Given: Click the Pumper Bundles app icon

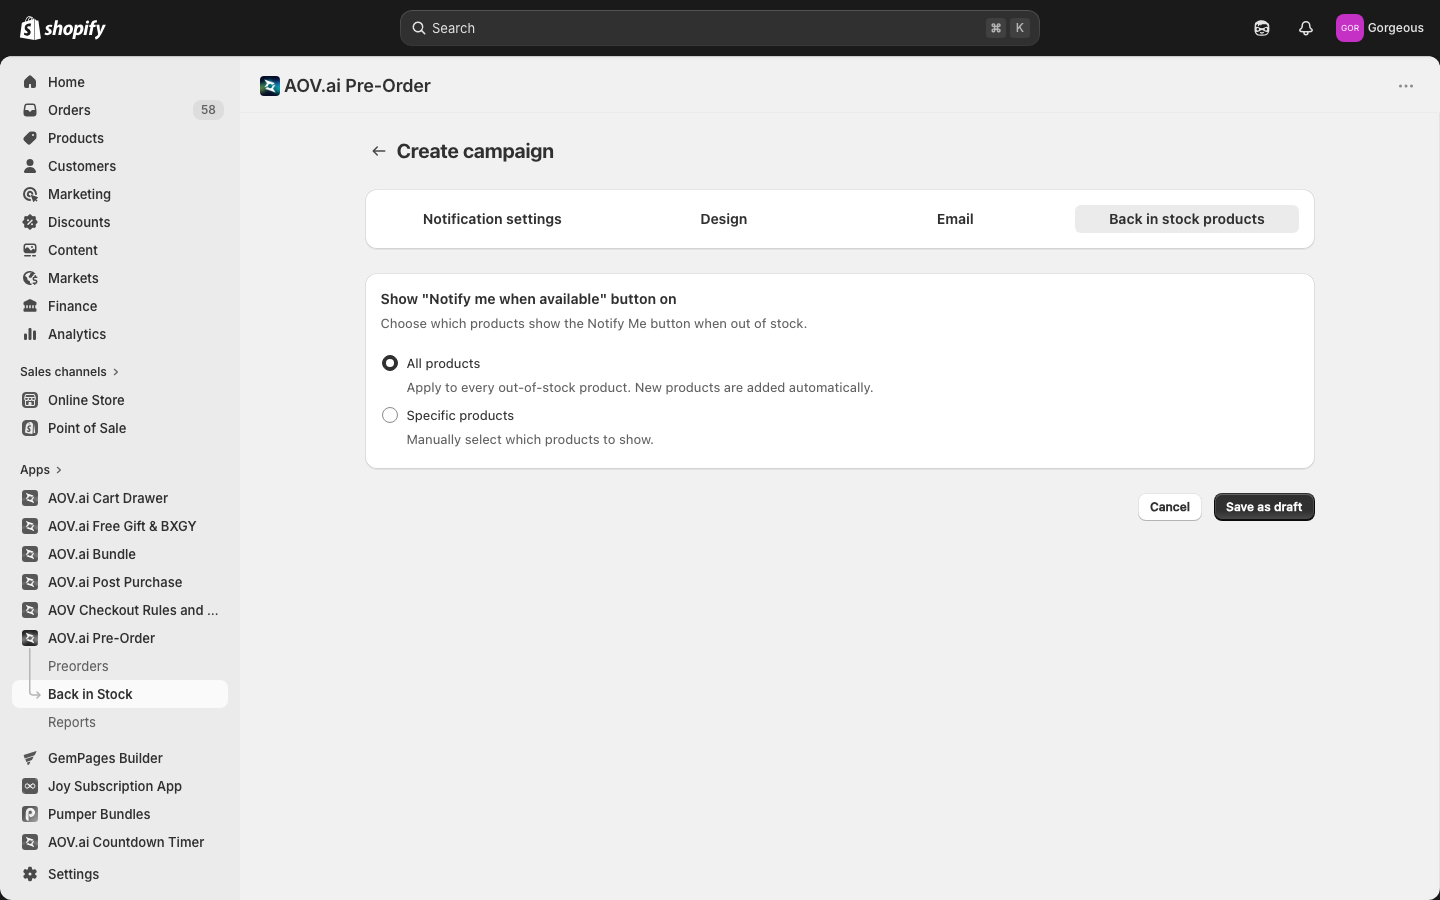Looking at the screenshot, I should [x=30, y=814].
